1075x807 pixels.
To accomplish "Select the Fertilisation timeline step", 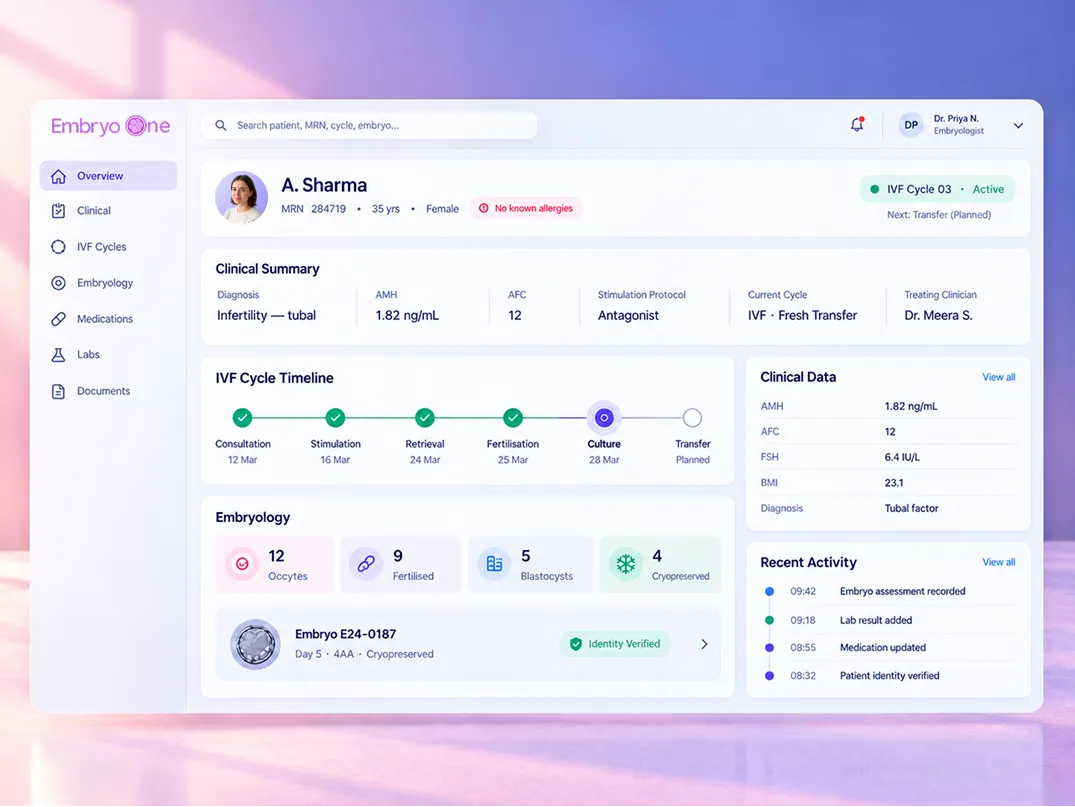I will (513, 418).
